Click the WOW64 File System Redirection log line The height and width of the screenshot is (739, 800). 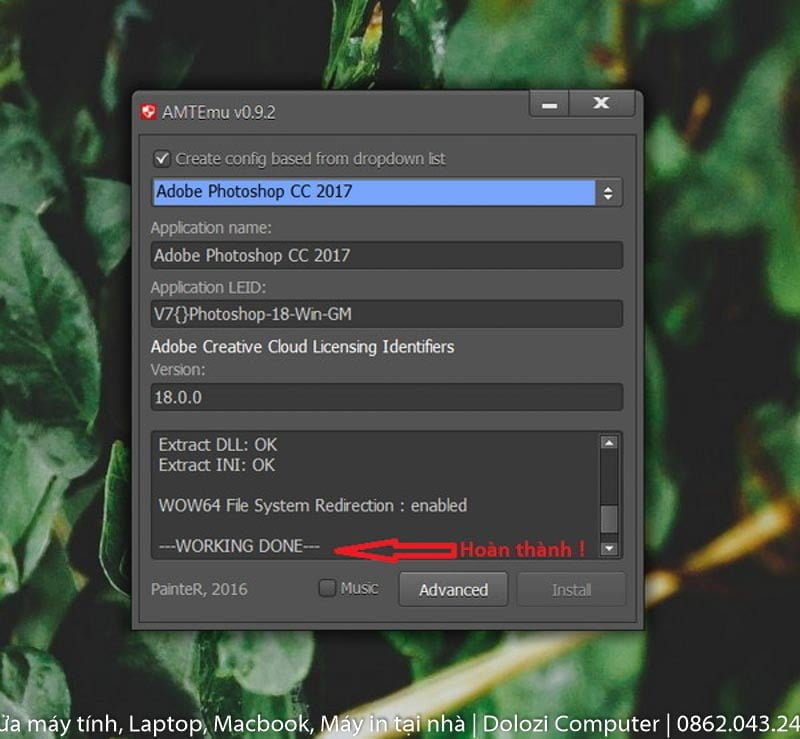click(313, 506)
